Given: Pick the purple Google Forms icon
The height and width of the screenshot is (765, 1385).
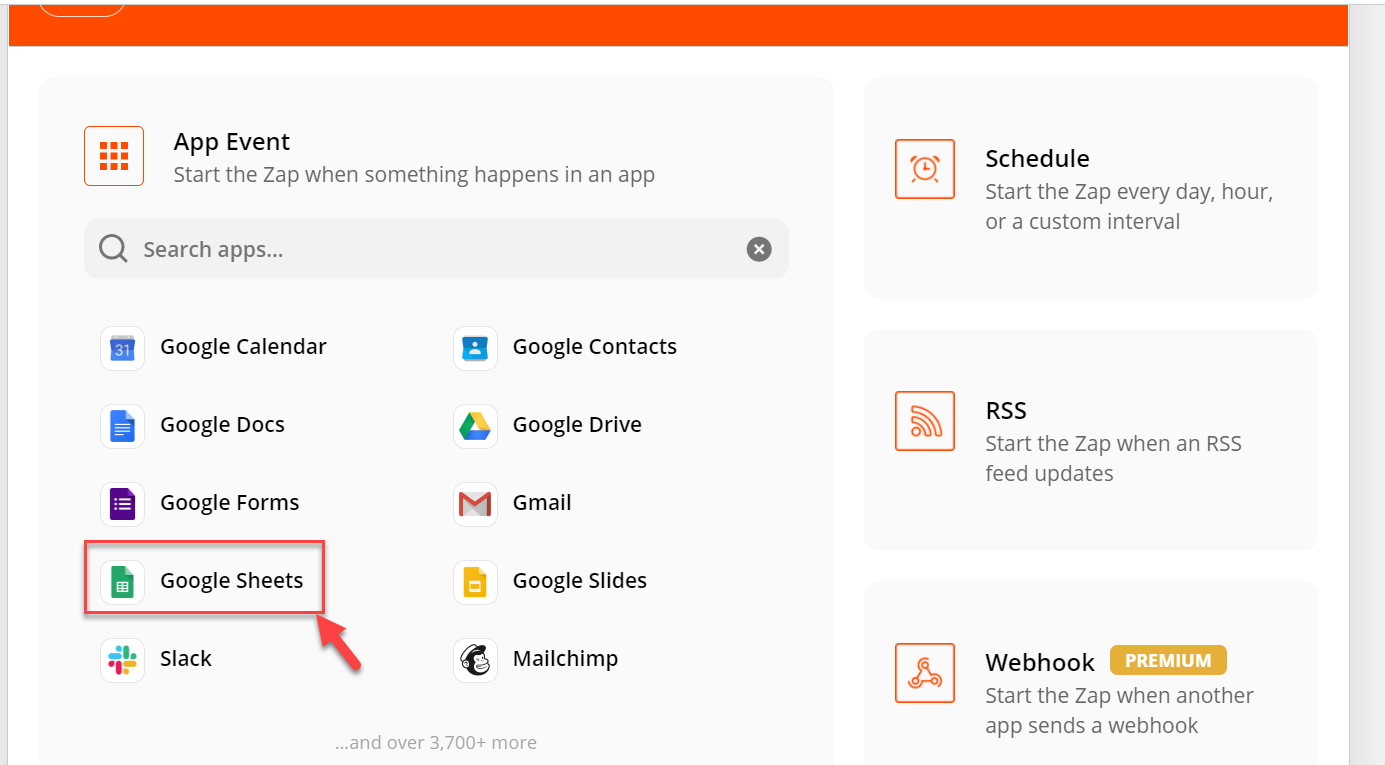Looking at the screenshot, I should 122,504.
